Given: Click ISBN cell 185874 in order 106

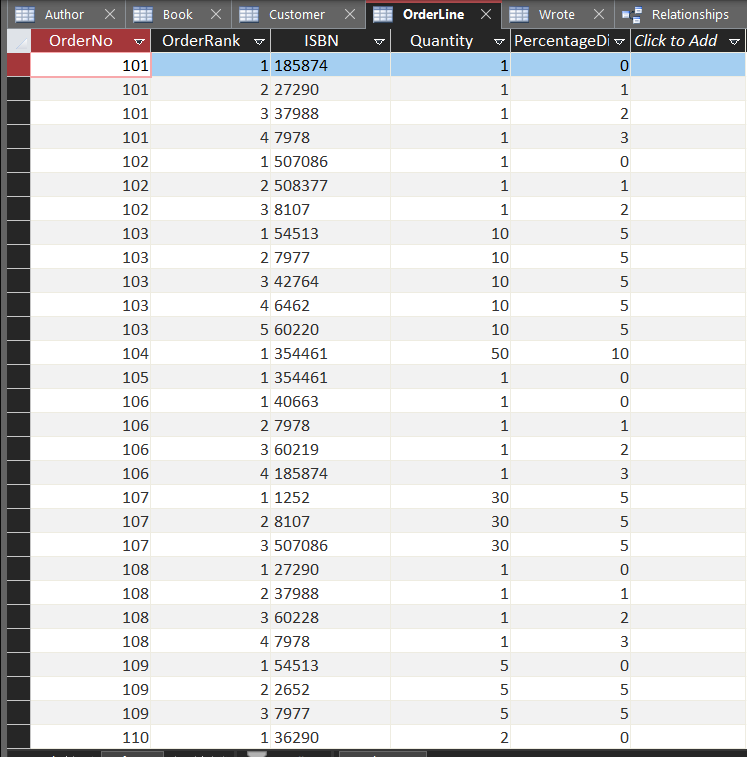Looking at the screenshot, I should [331, 473].
